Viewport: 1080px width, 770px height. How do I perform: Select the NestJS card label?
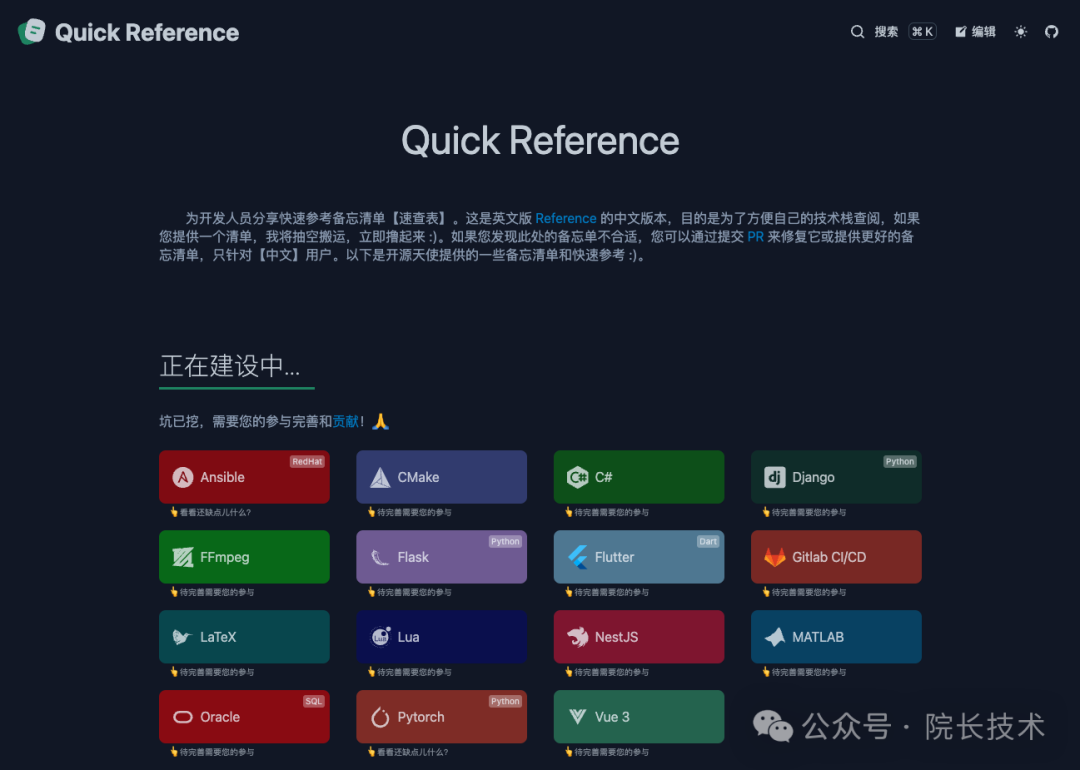tap(616, 637)
